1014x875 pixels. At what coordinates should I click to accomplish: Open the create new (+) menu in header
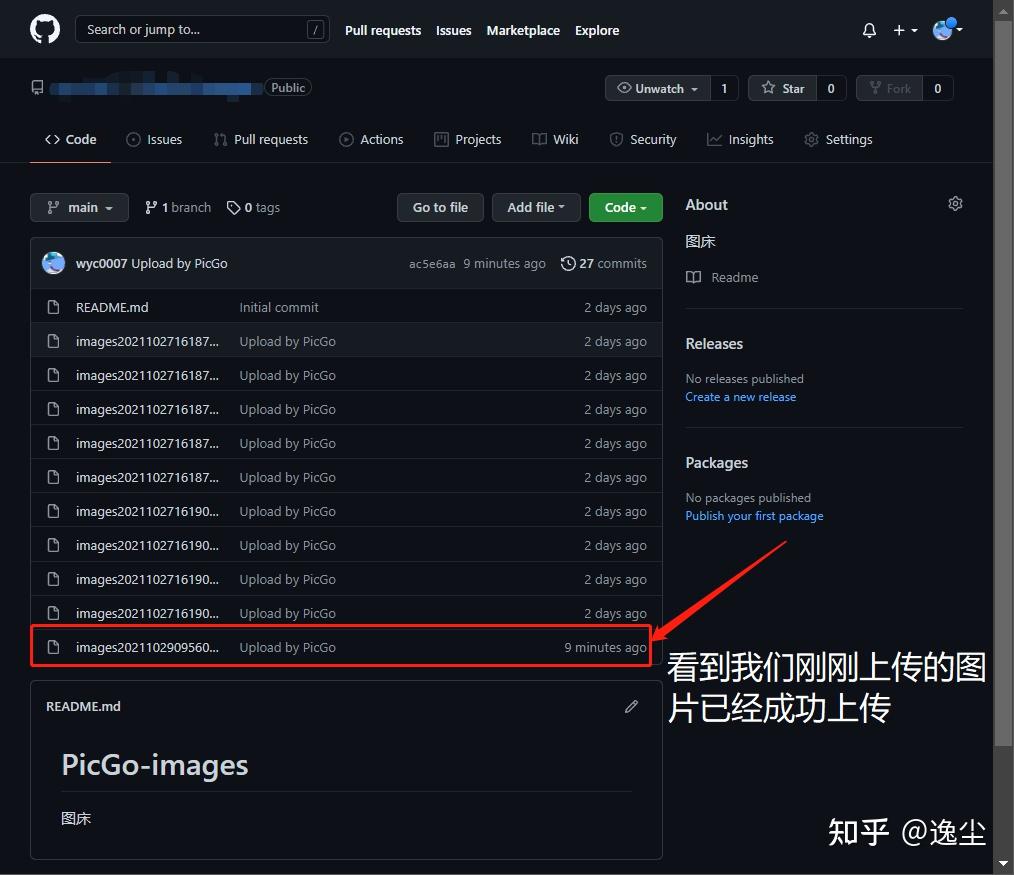[903, 30]
